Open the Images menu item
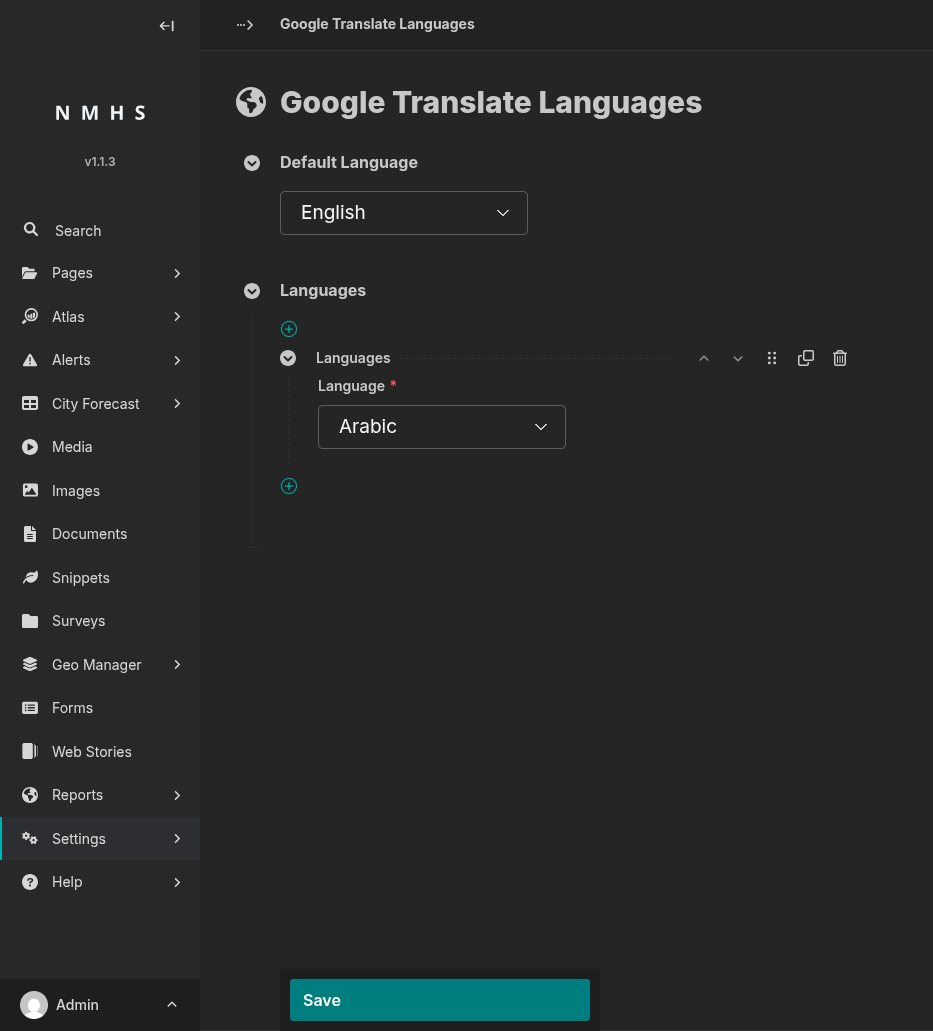 (x=100, y=491)
